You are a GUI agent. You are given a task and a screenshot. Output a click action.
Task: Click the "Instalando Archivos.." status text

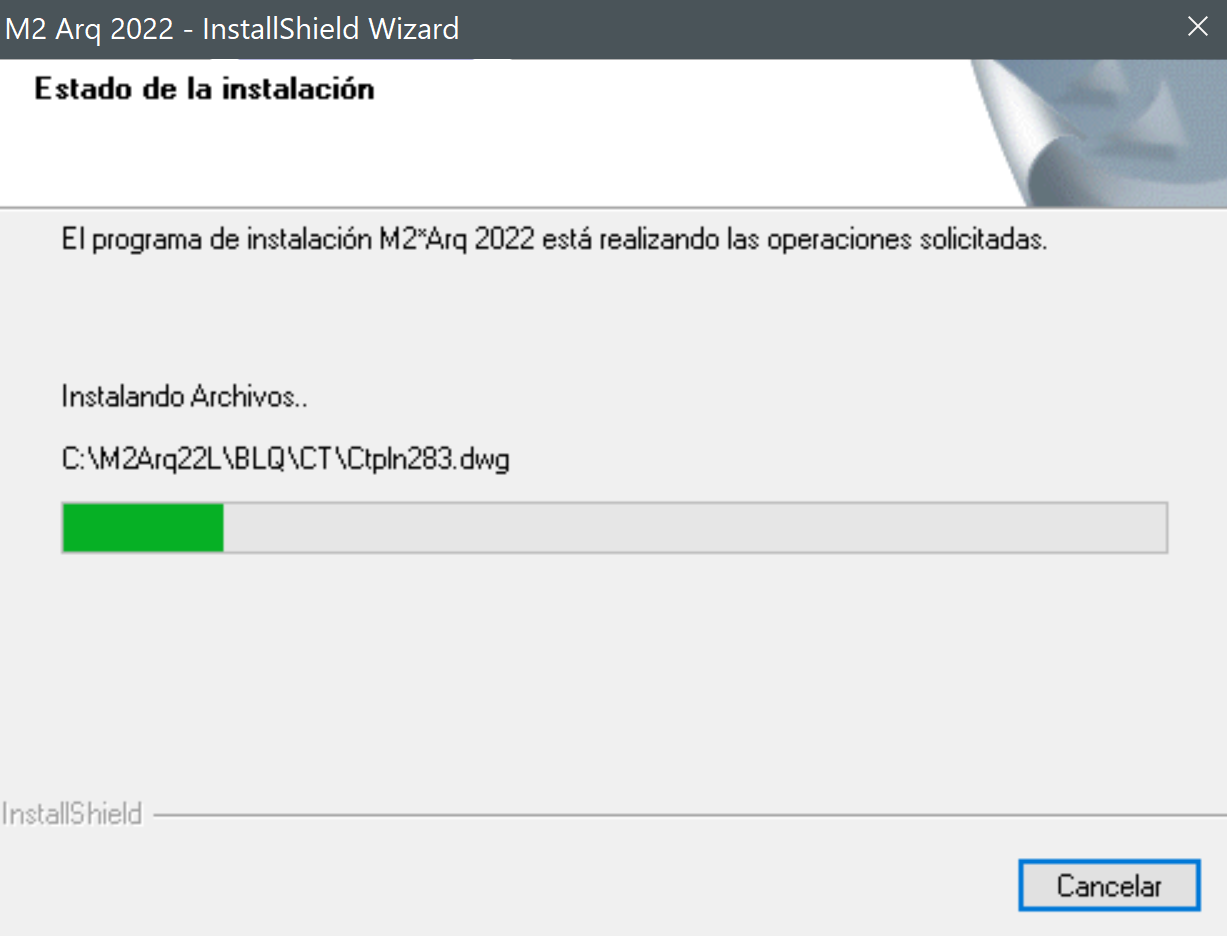click(x=185, y=397)
